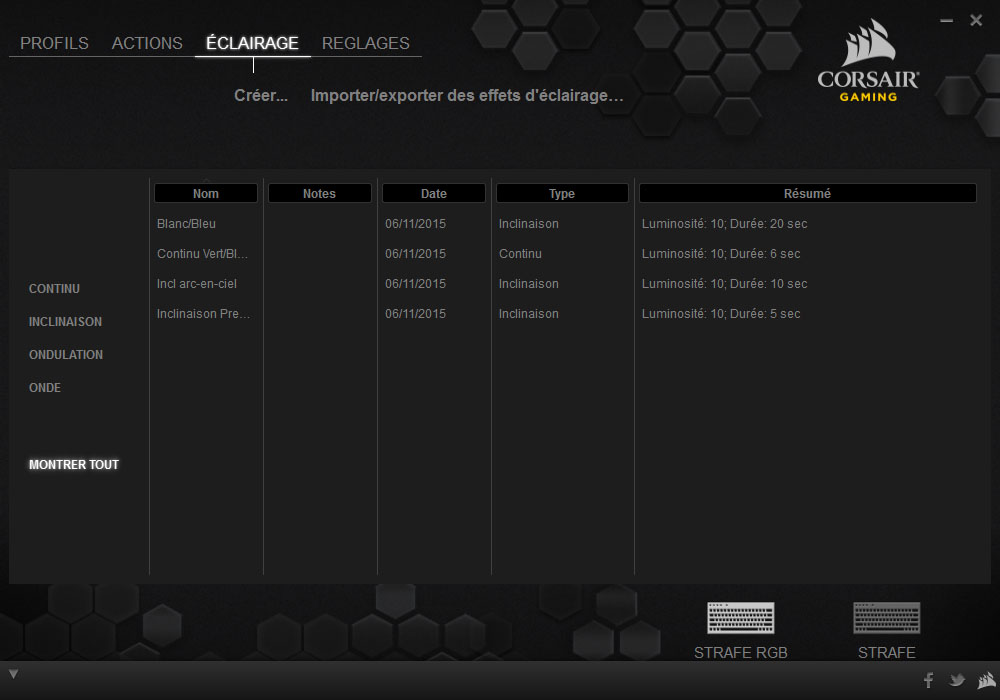This screenshot has height=700, width=1000.
Task: Show only ONDULATION effects
Action: pyautogui.click(x=66, y=355)
